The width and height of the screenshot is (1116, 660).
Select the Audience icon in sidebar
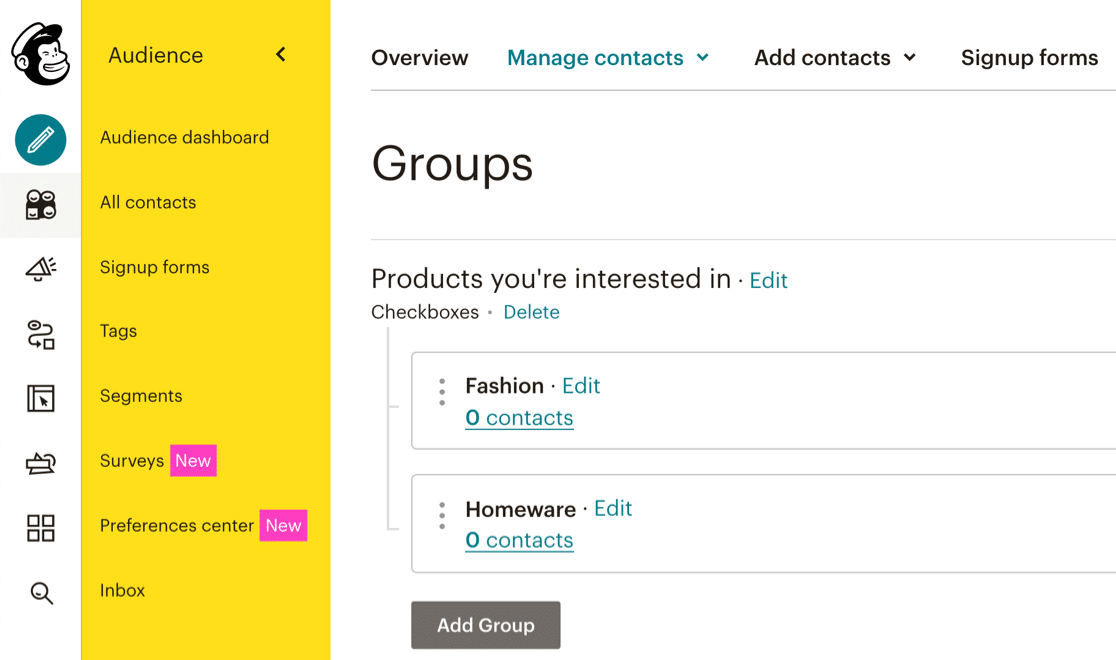point(41,205)
